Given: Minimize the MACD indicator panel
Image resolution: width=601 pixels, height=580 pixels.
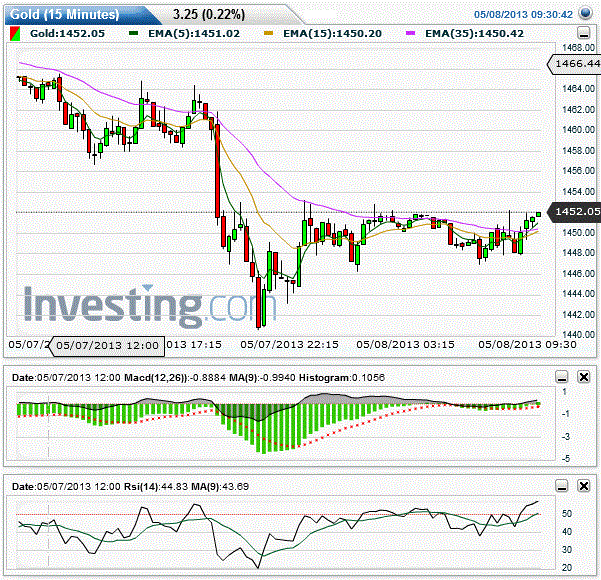Looking at the screenshot, I should 562,377.
